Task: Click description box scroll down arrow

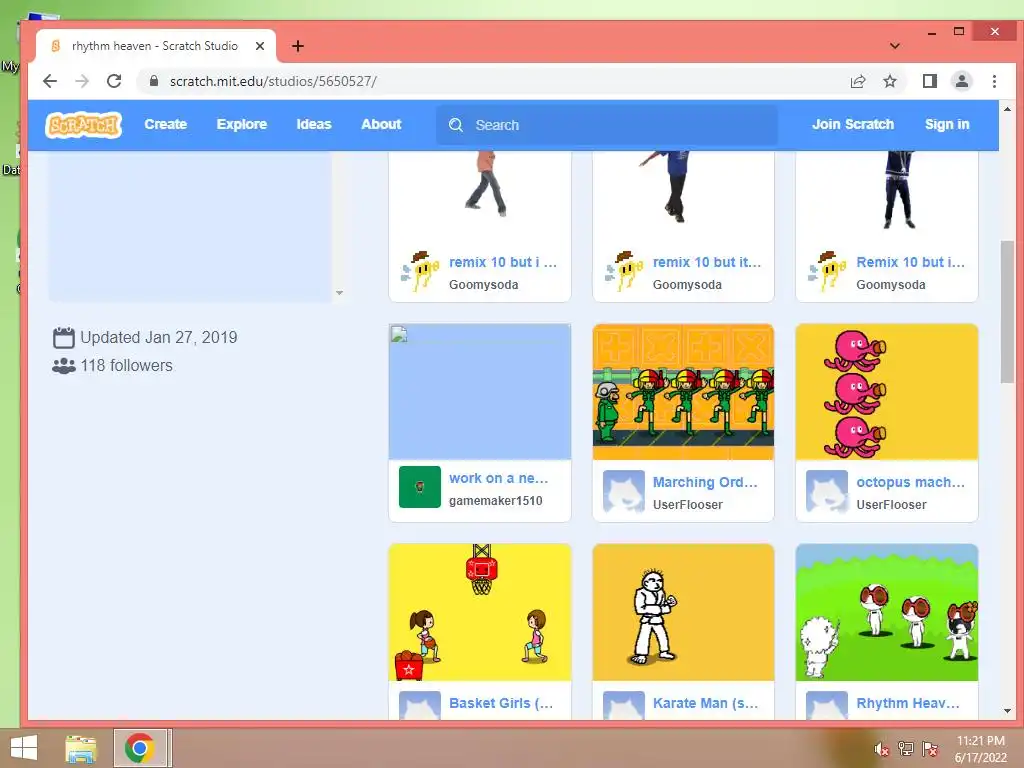Action: tap(339, 293)
